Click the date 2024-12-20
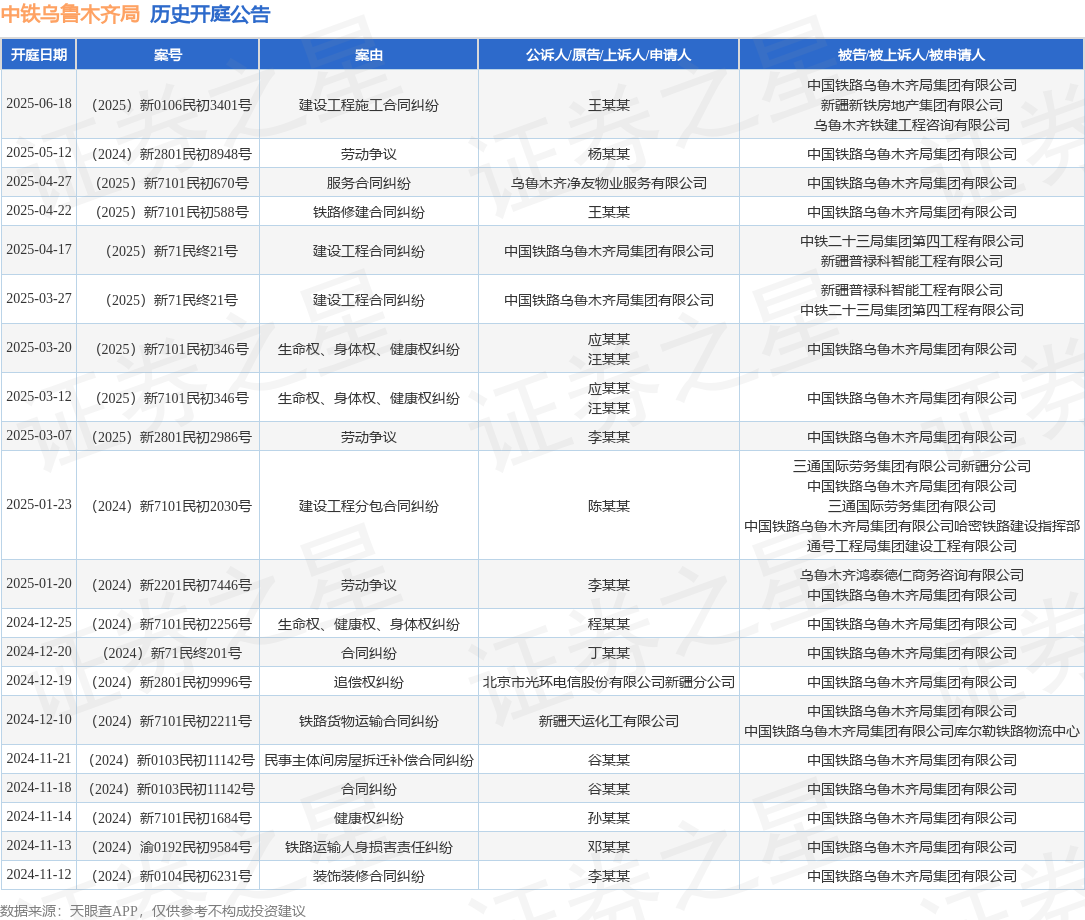Viewport: 1085px width, 920px height. 39,651
